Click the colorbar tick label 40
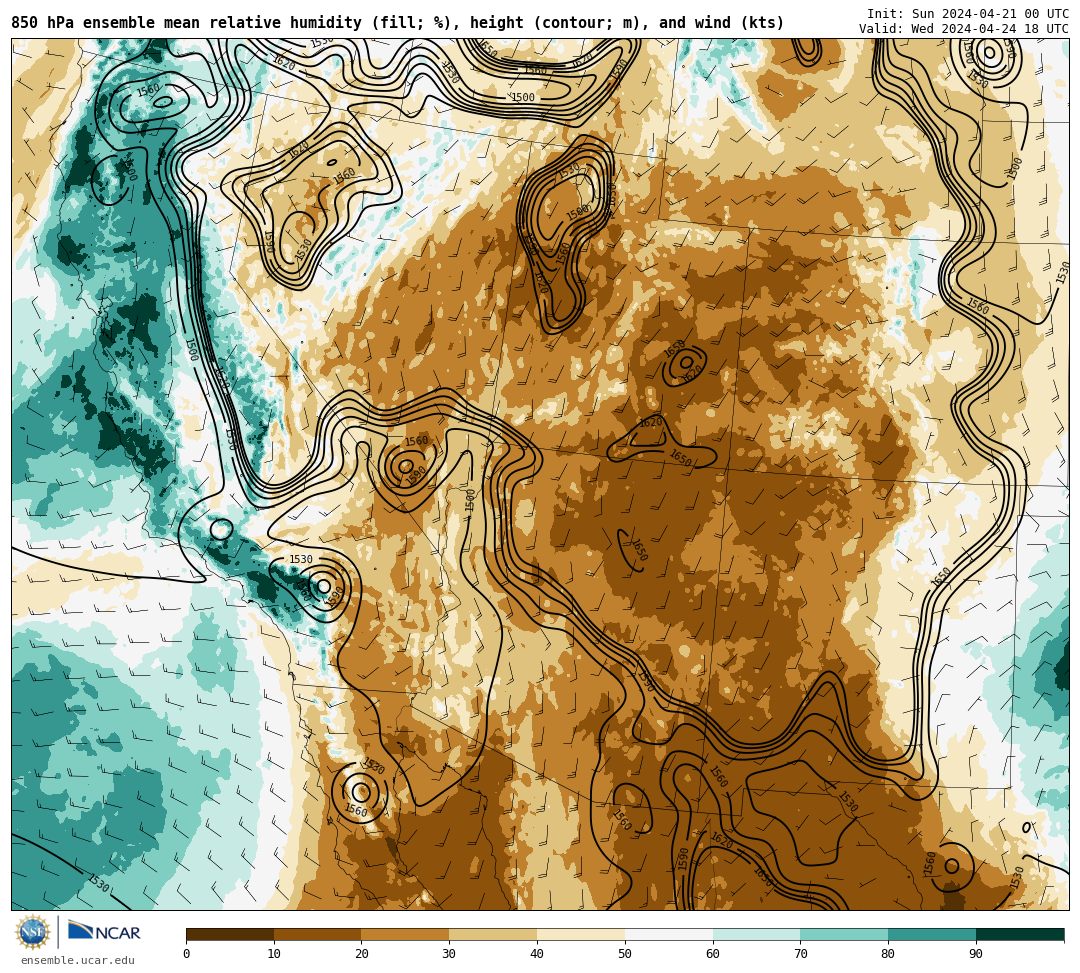Viewport: 1080px width, 973px height. (537, 954)
